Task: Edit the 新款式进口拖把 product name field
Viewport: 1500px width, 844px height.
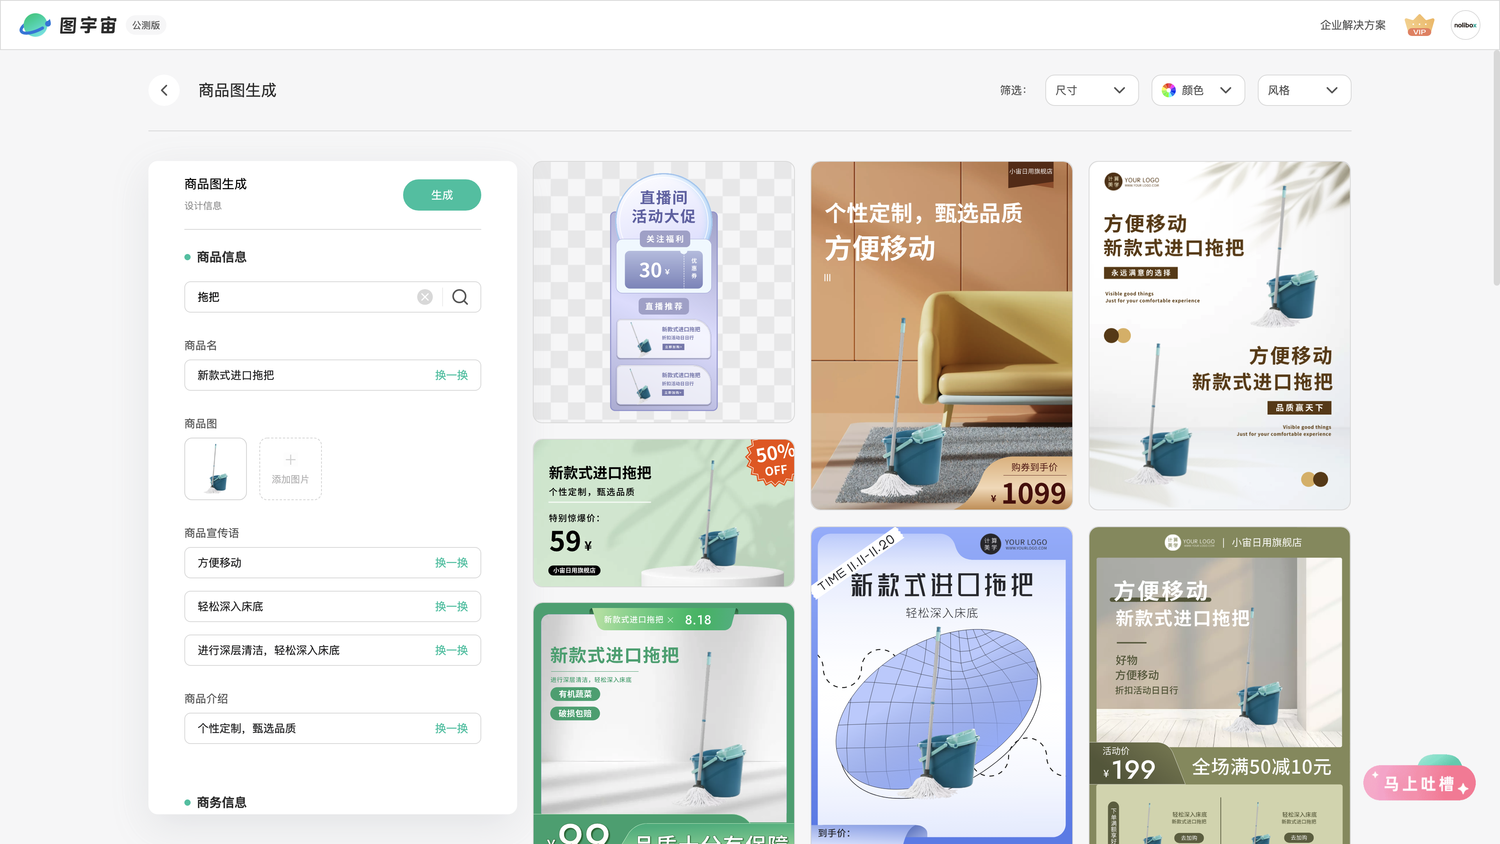Action: pos(333,375)
